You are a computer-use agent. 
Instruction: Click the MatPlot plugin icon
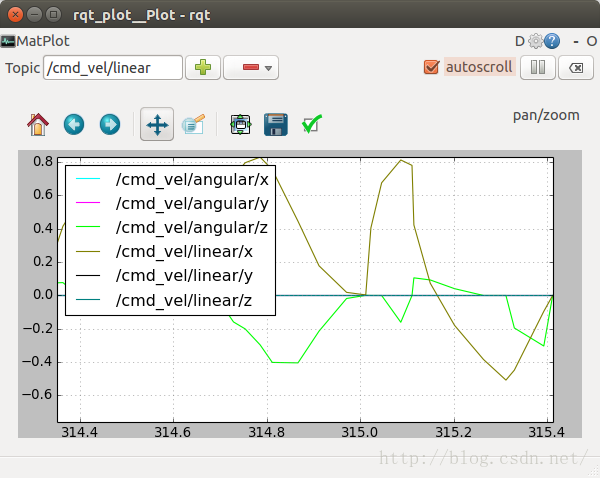(x=8, y=41)
